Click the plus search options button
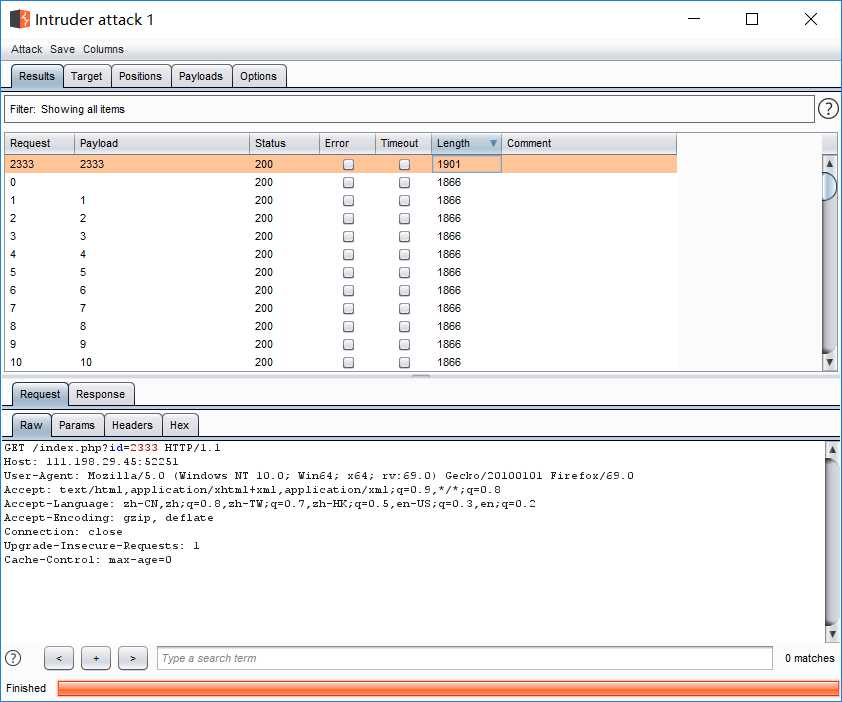Image resolution: width=842 pixels, height=702 pixels. click(96, 658)
